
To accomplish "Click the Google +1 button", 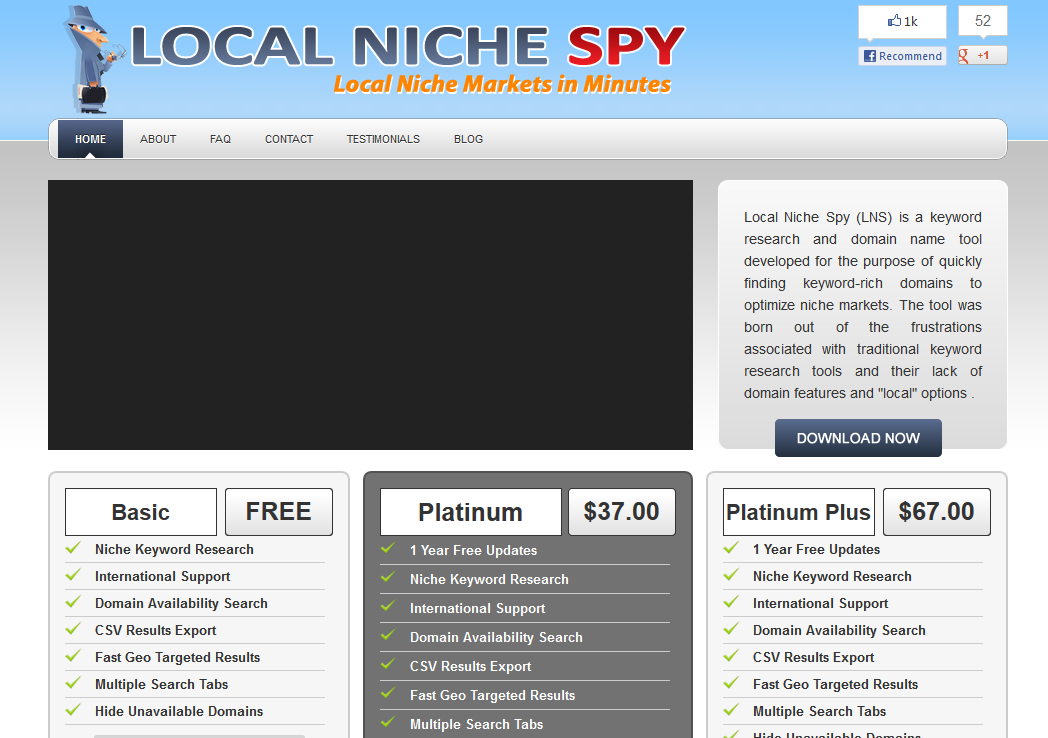I will tap(982, 56).
